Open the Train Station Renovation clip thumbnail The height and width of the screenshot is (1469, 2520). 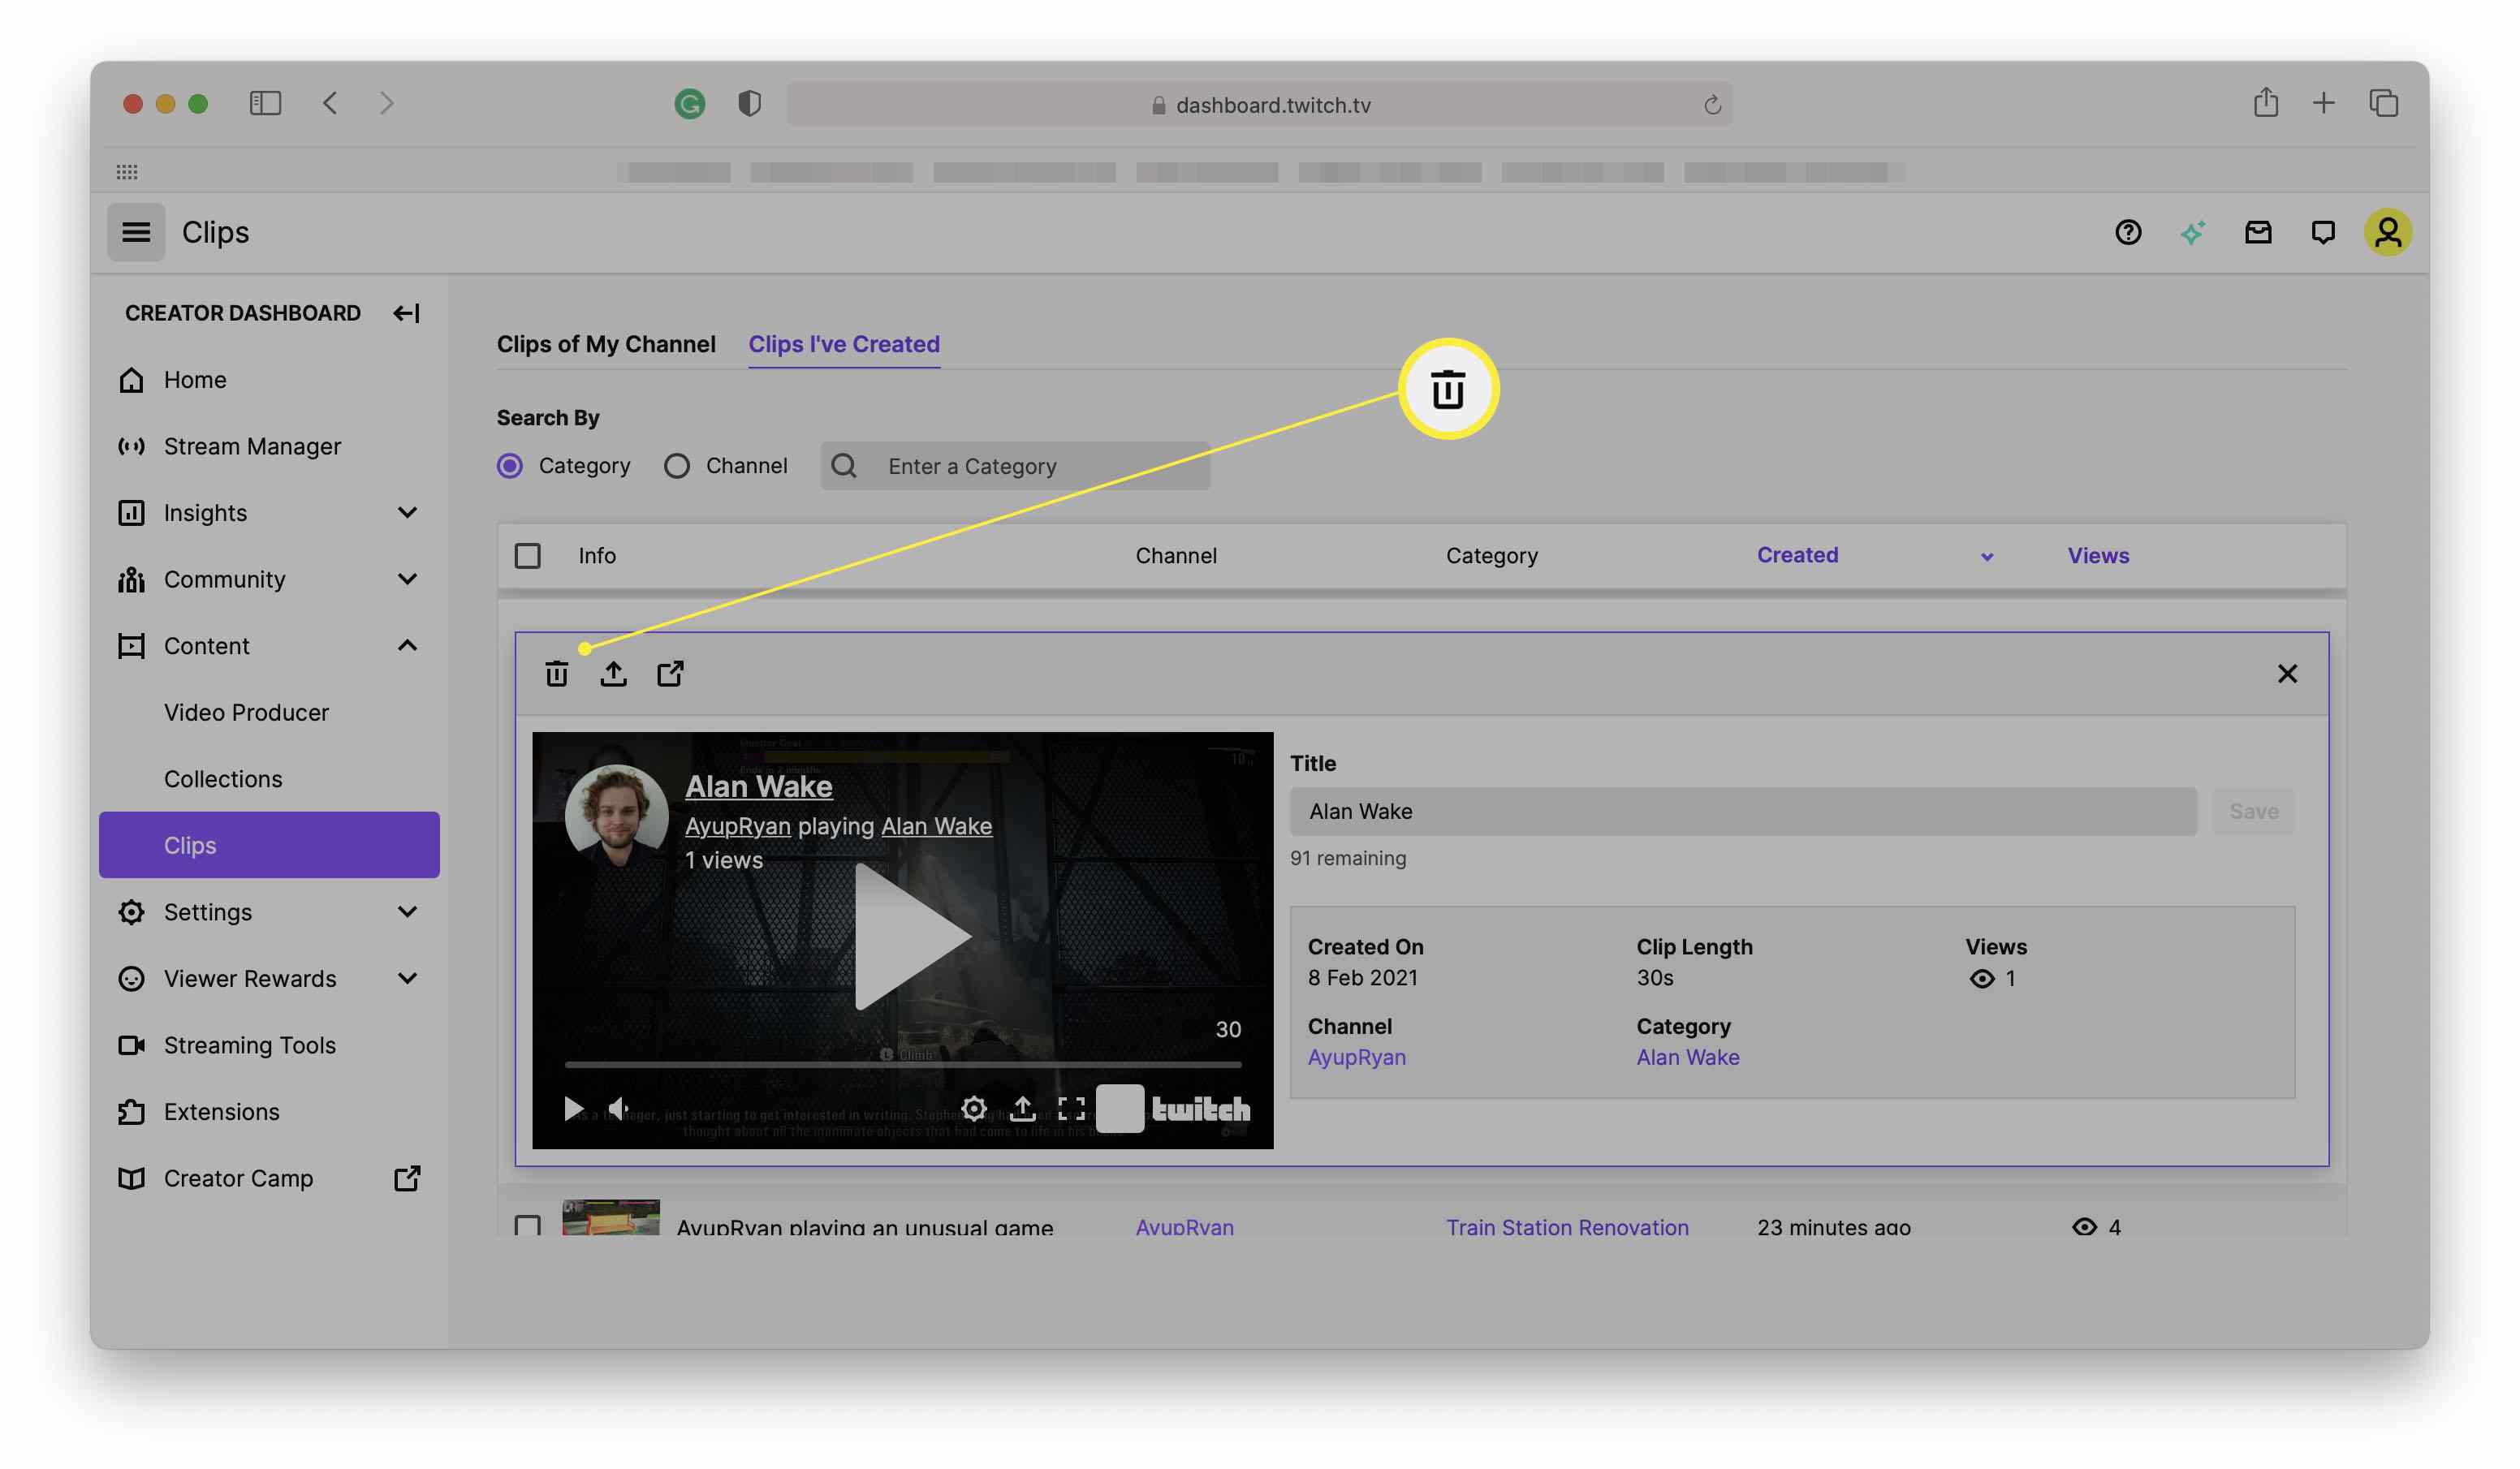pos(610,1218)
